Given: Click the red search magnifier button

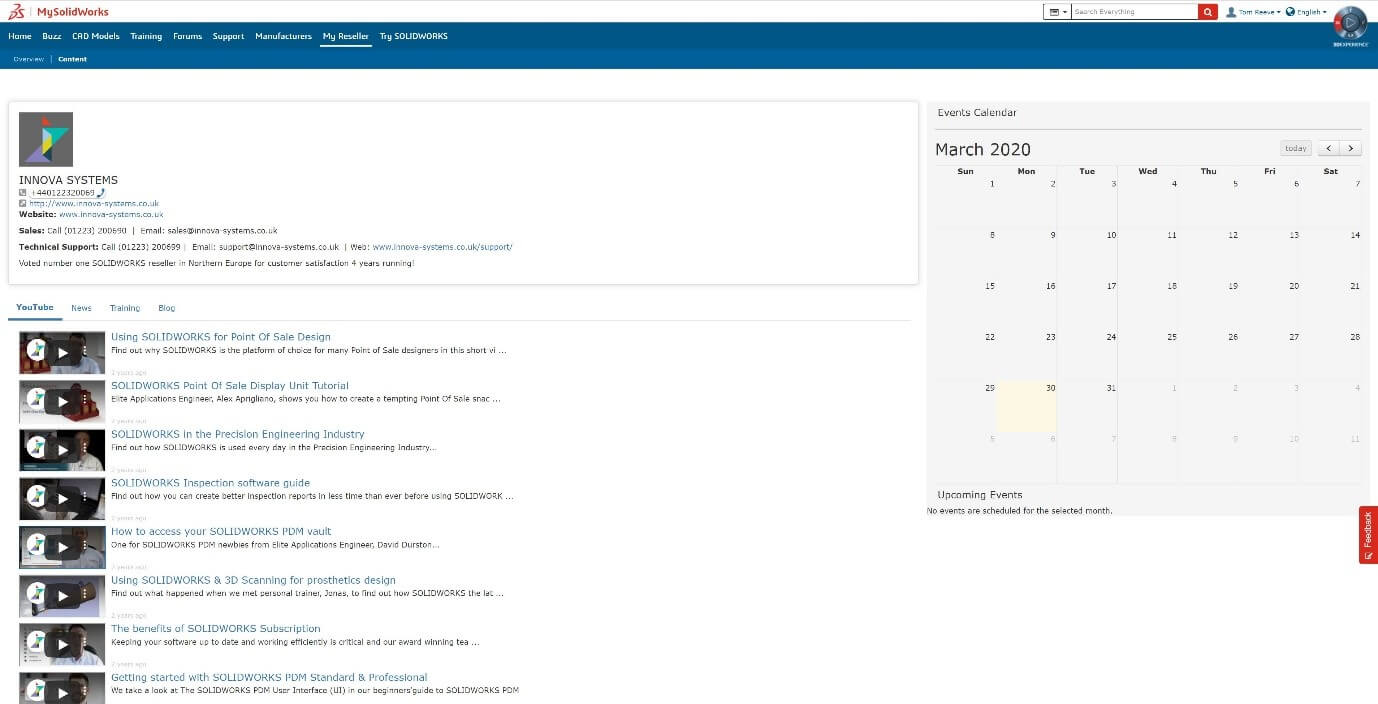Looking at the screenshot, I should click(1208, 12).
